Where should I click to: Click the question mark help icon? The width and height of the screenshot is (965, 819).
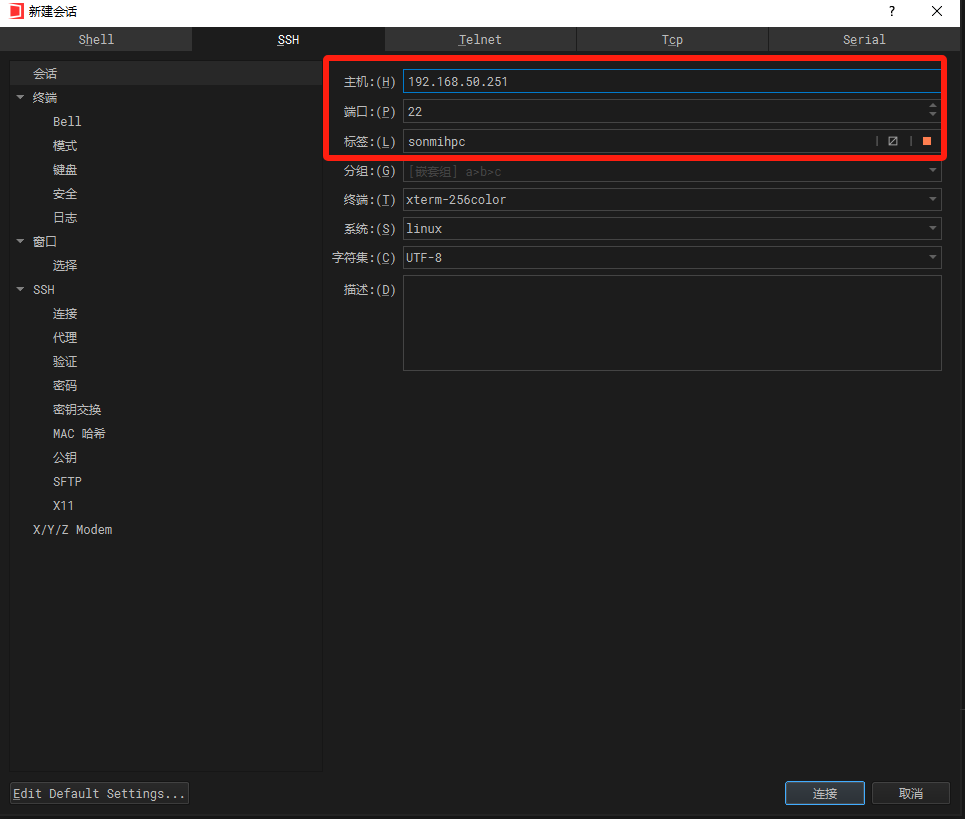[891, 11]
